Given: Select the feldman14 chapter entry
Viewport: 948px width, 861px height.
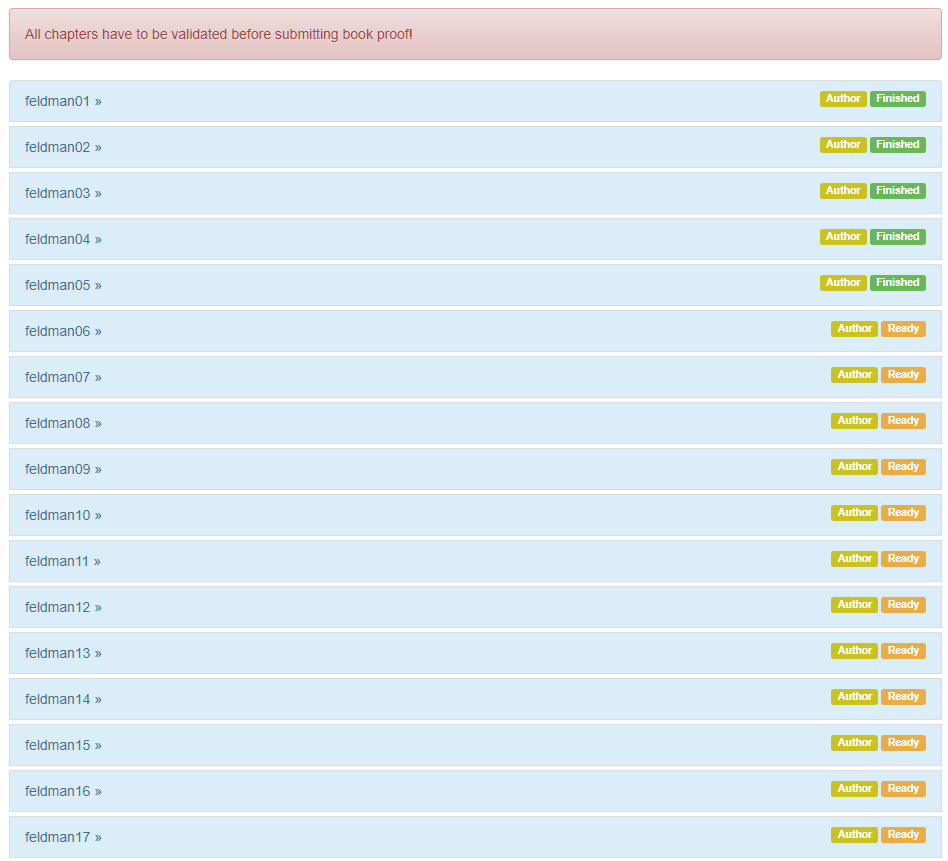Looking at the screenshot, I should [63, 699].
